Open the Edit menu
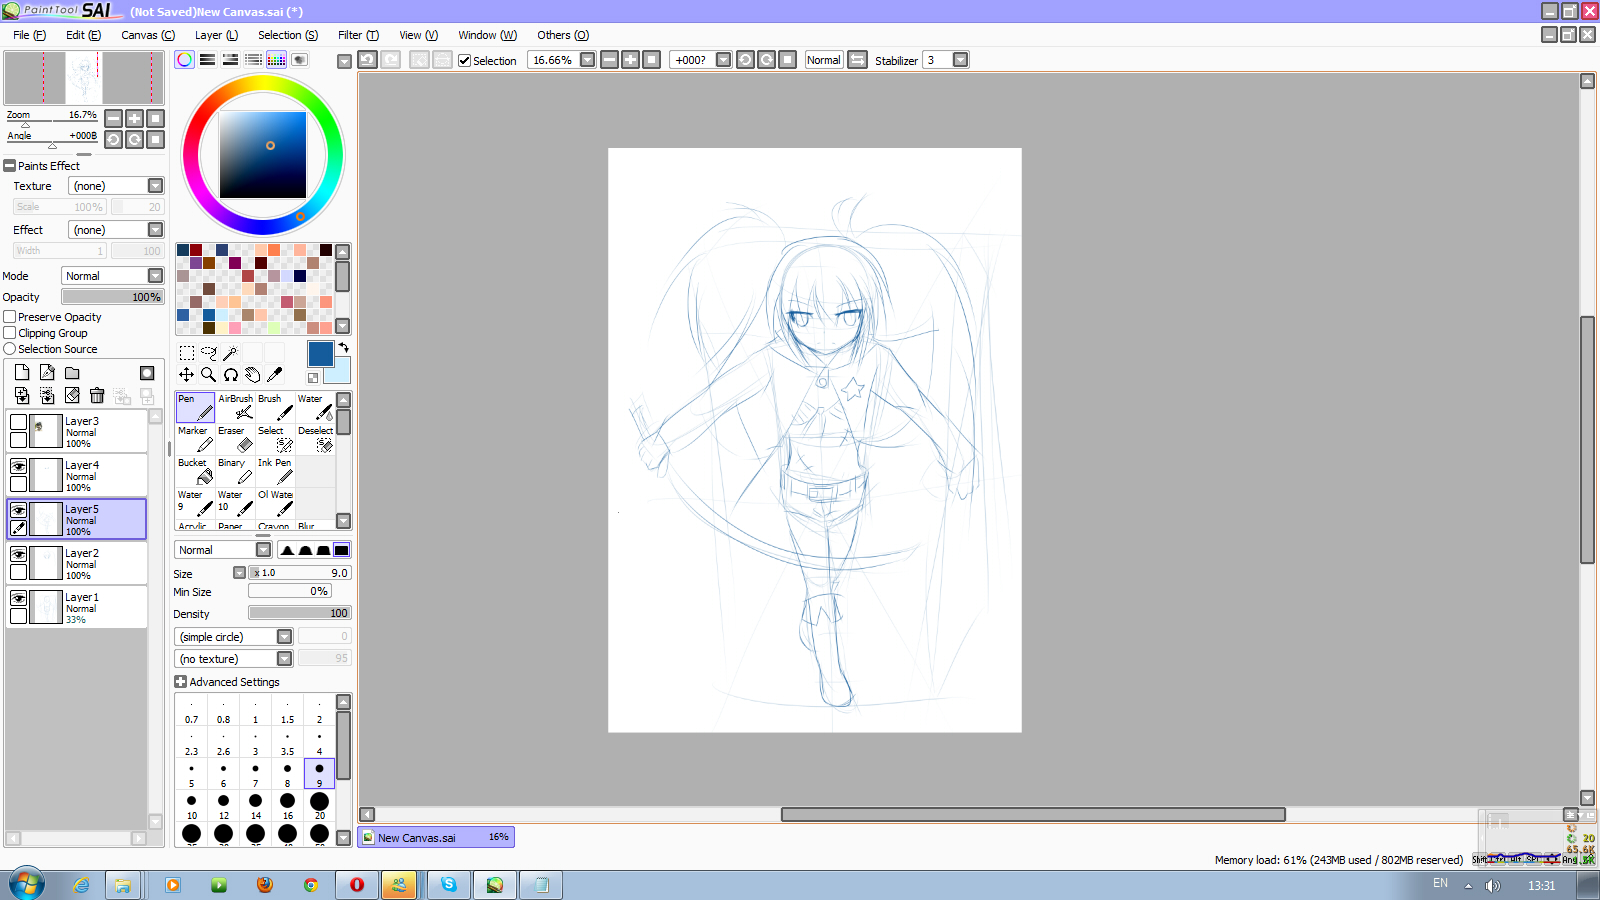Viewport: 1600px width, 900px height. pyautogui.click(x=83, y=35)
